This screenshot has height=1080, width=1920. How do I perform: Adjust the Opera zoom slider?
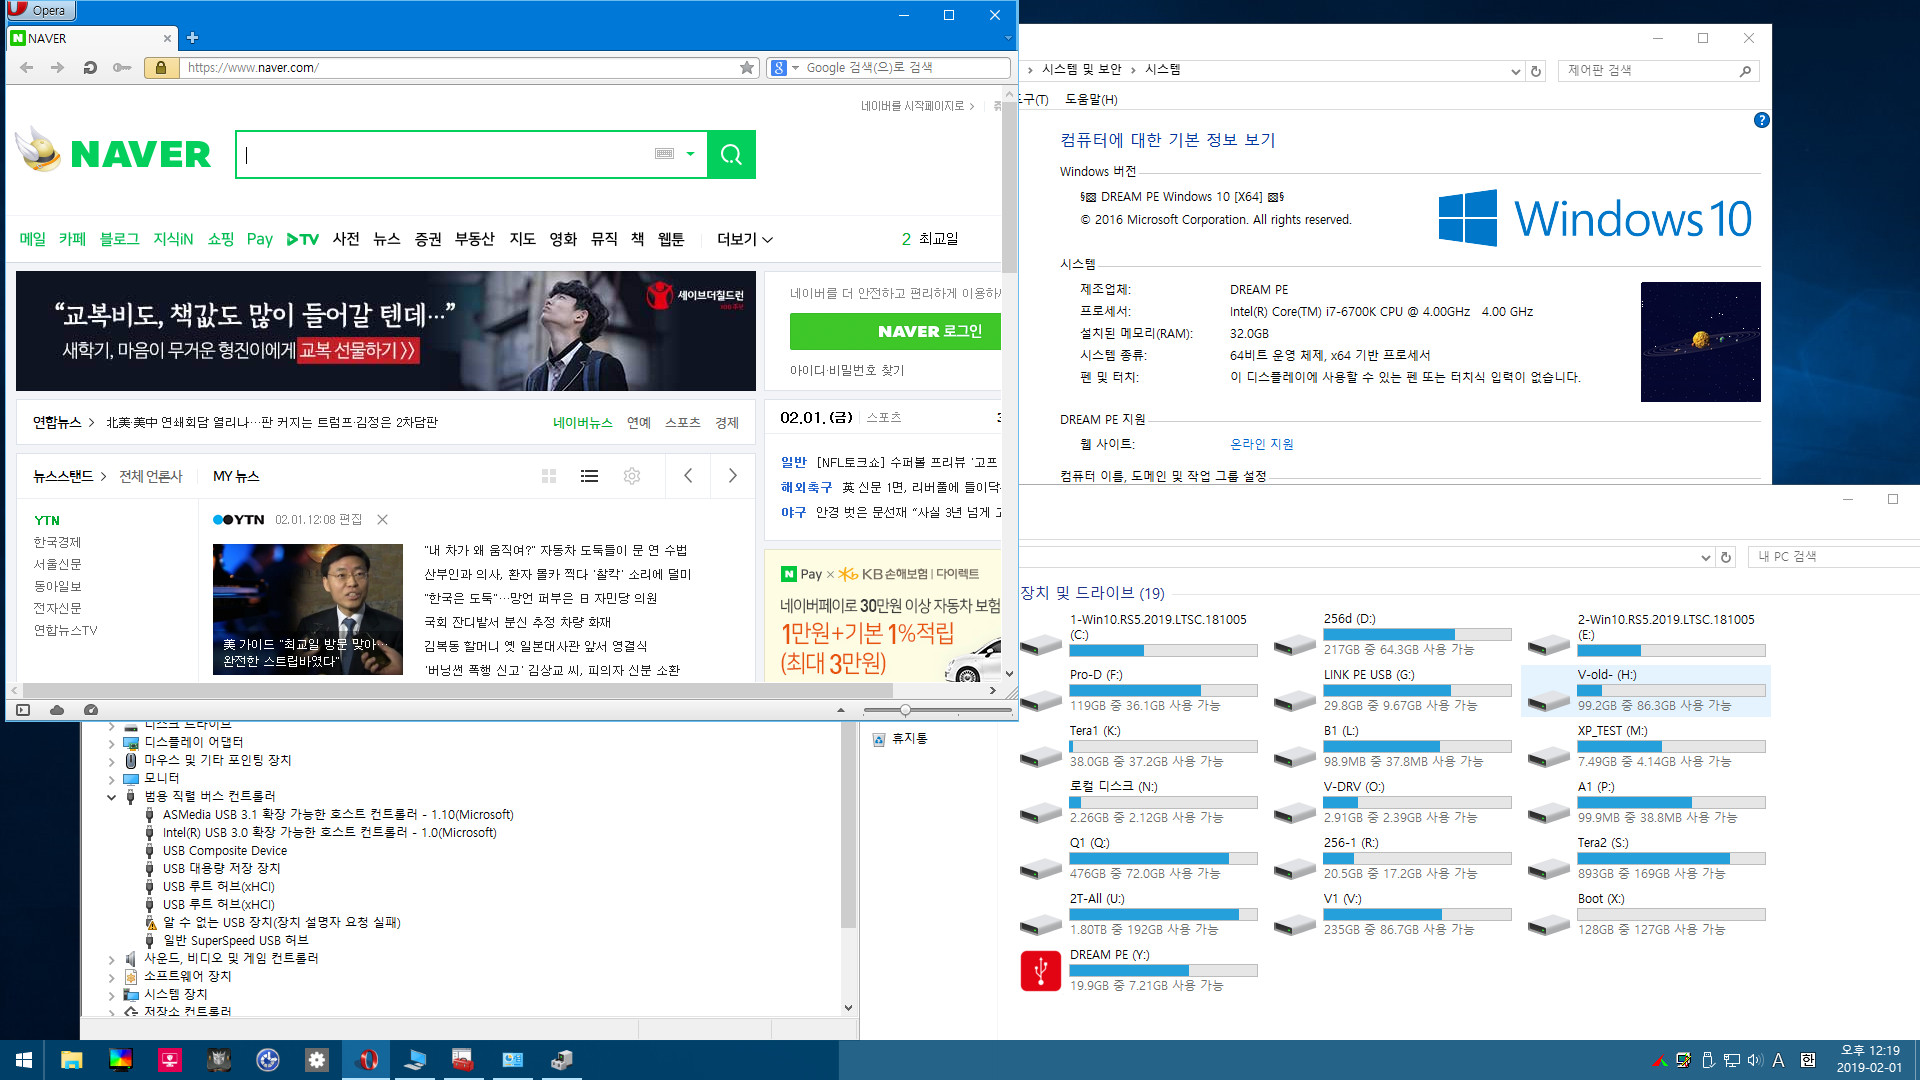pyautogui.click(x=905, y=710)
